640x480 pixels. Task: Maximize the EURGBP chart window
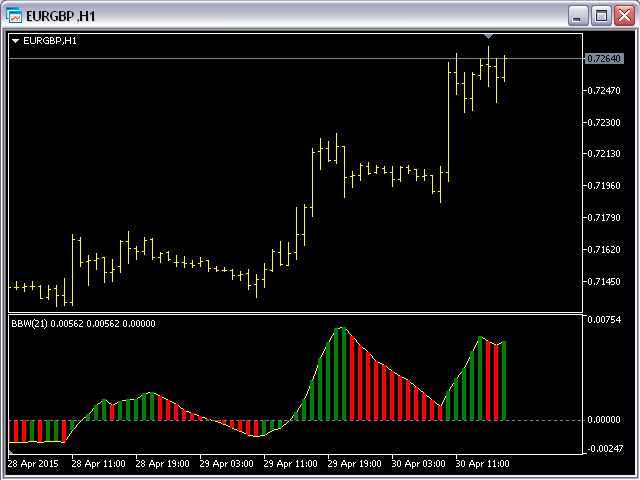click(601, 15)
